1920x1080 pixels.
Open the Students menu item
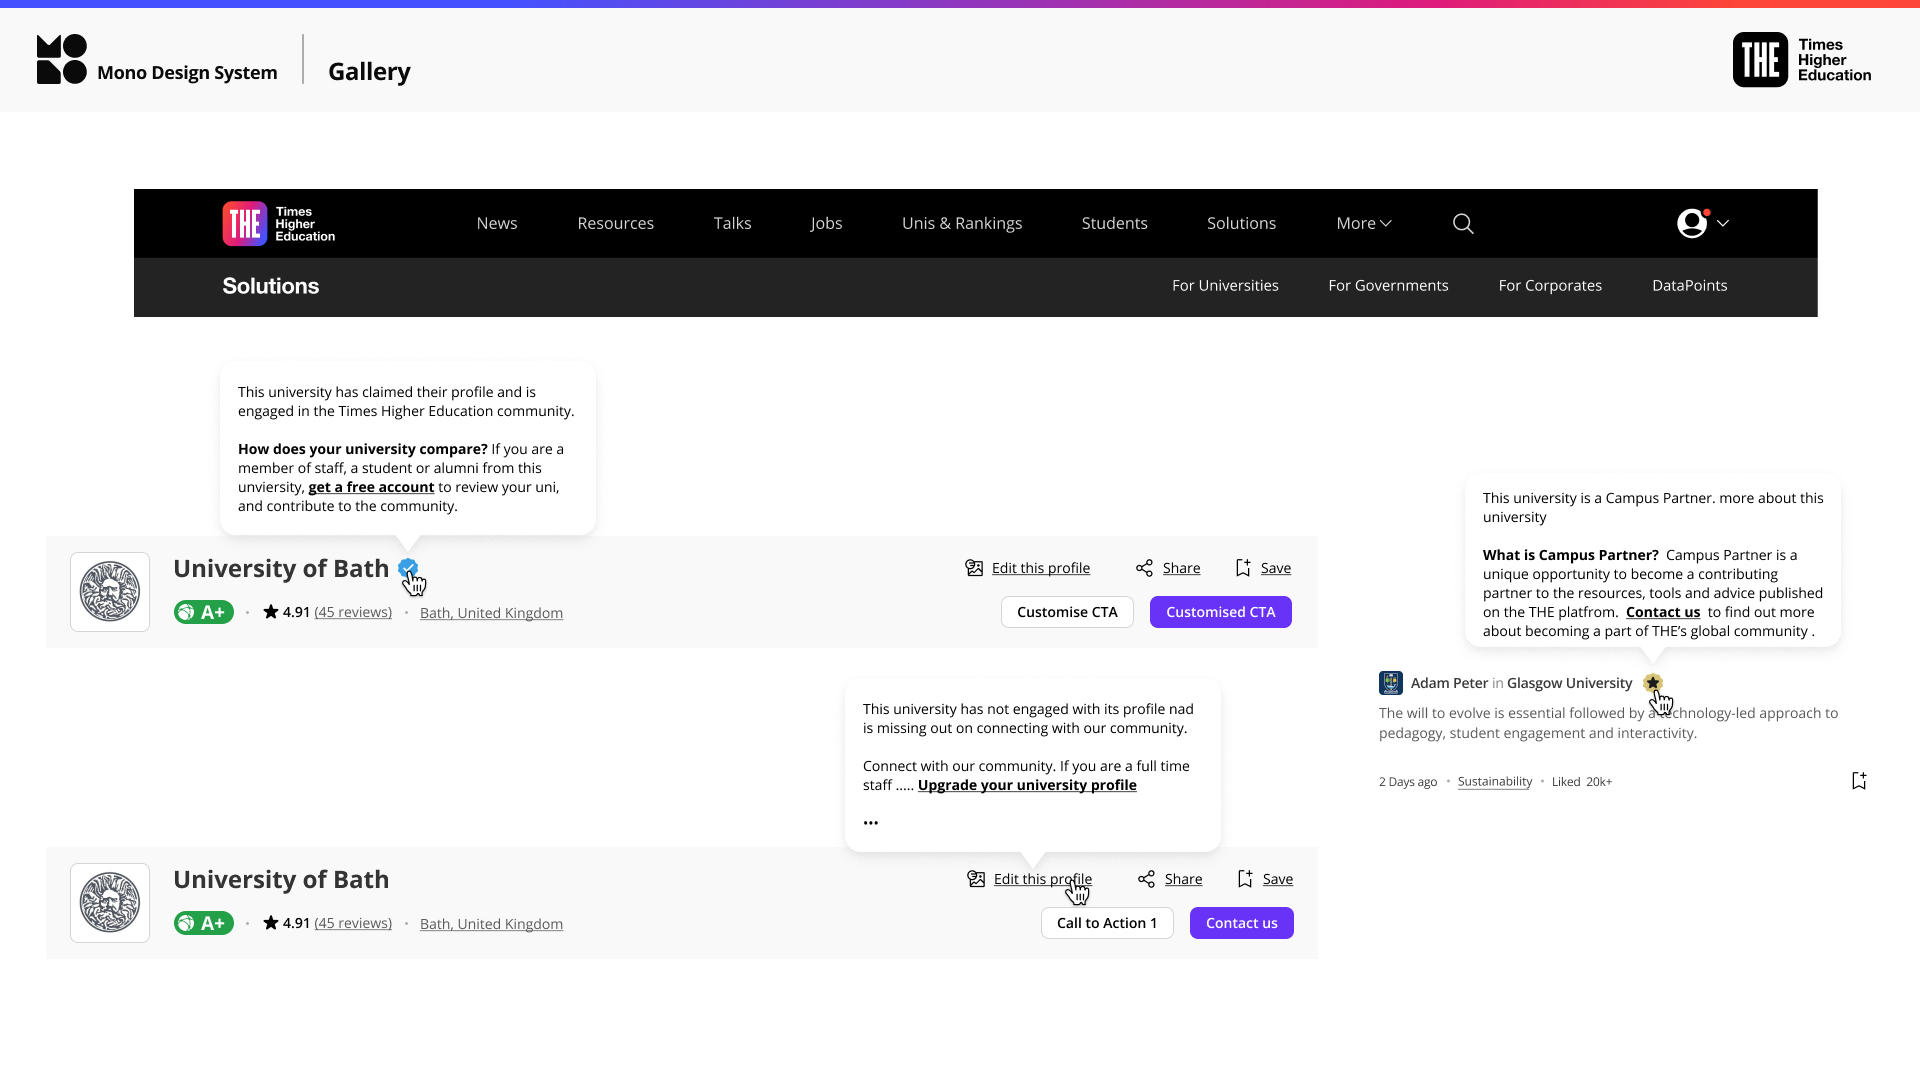1114,224
